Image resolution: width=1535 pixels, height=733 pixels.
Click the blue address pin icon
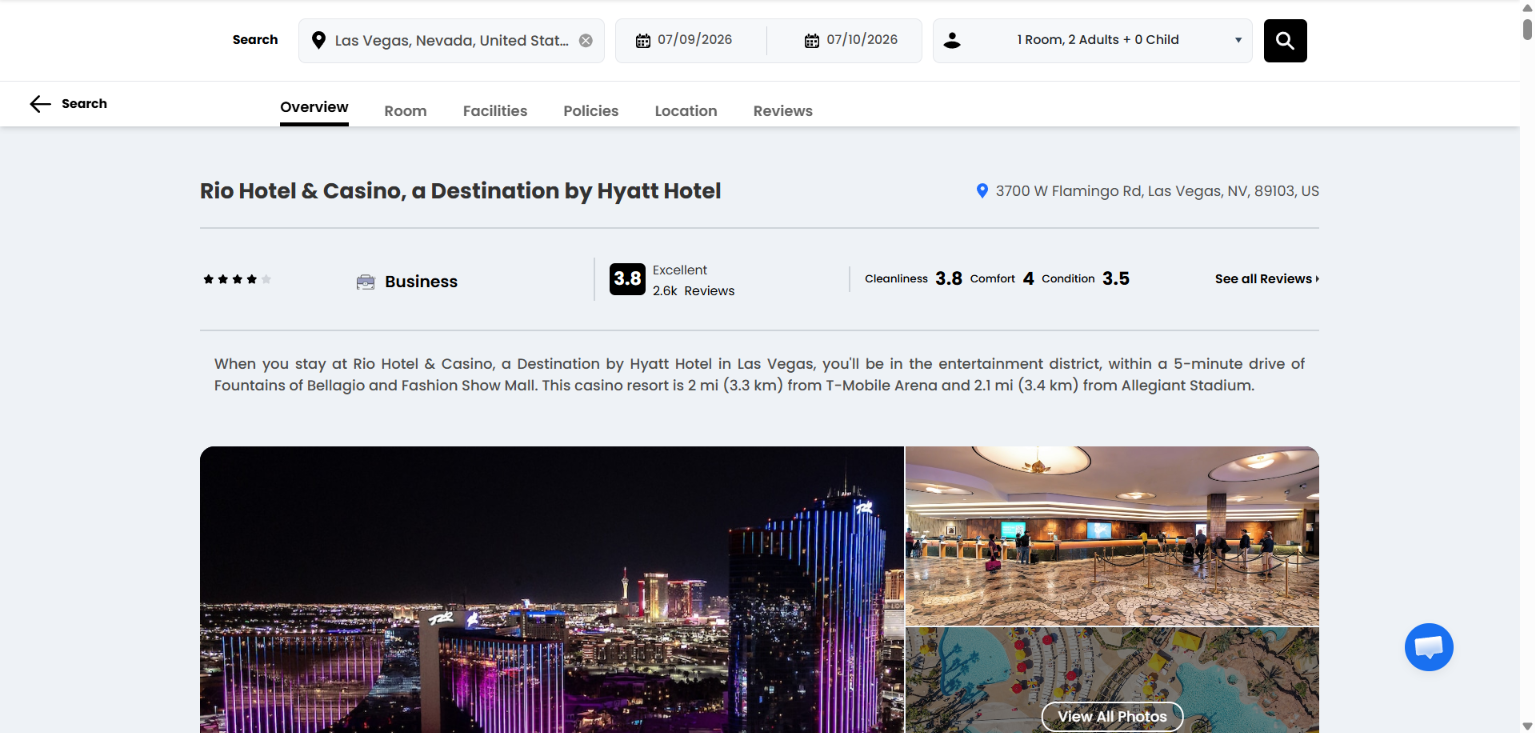tap(982, 190)
